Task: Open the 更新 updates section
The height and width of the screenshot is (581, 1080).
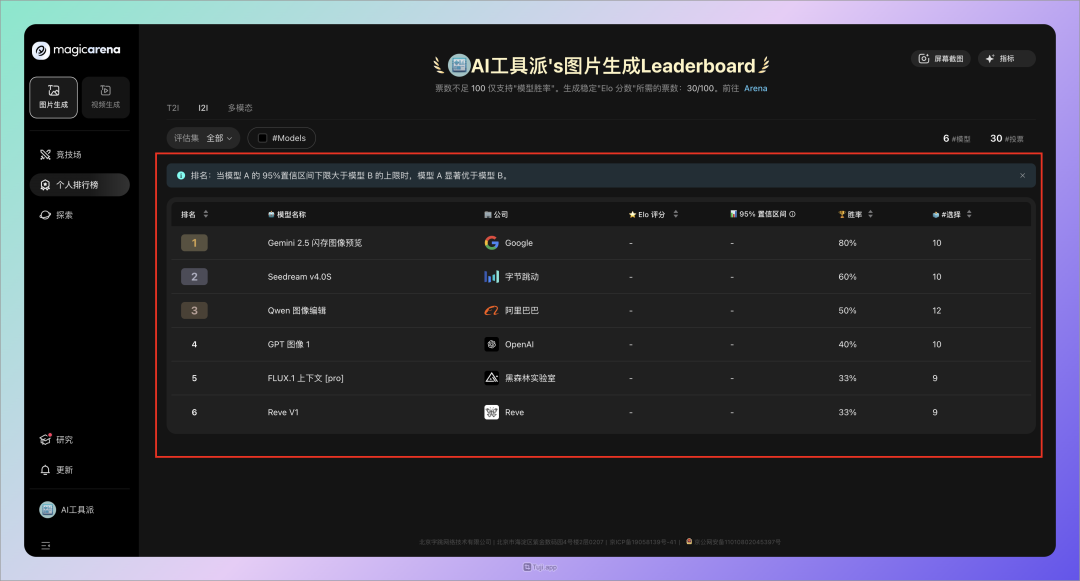Action: point(79,469)
